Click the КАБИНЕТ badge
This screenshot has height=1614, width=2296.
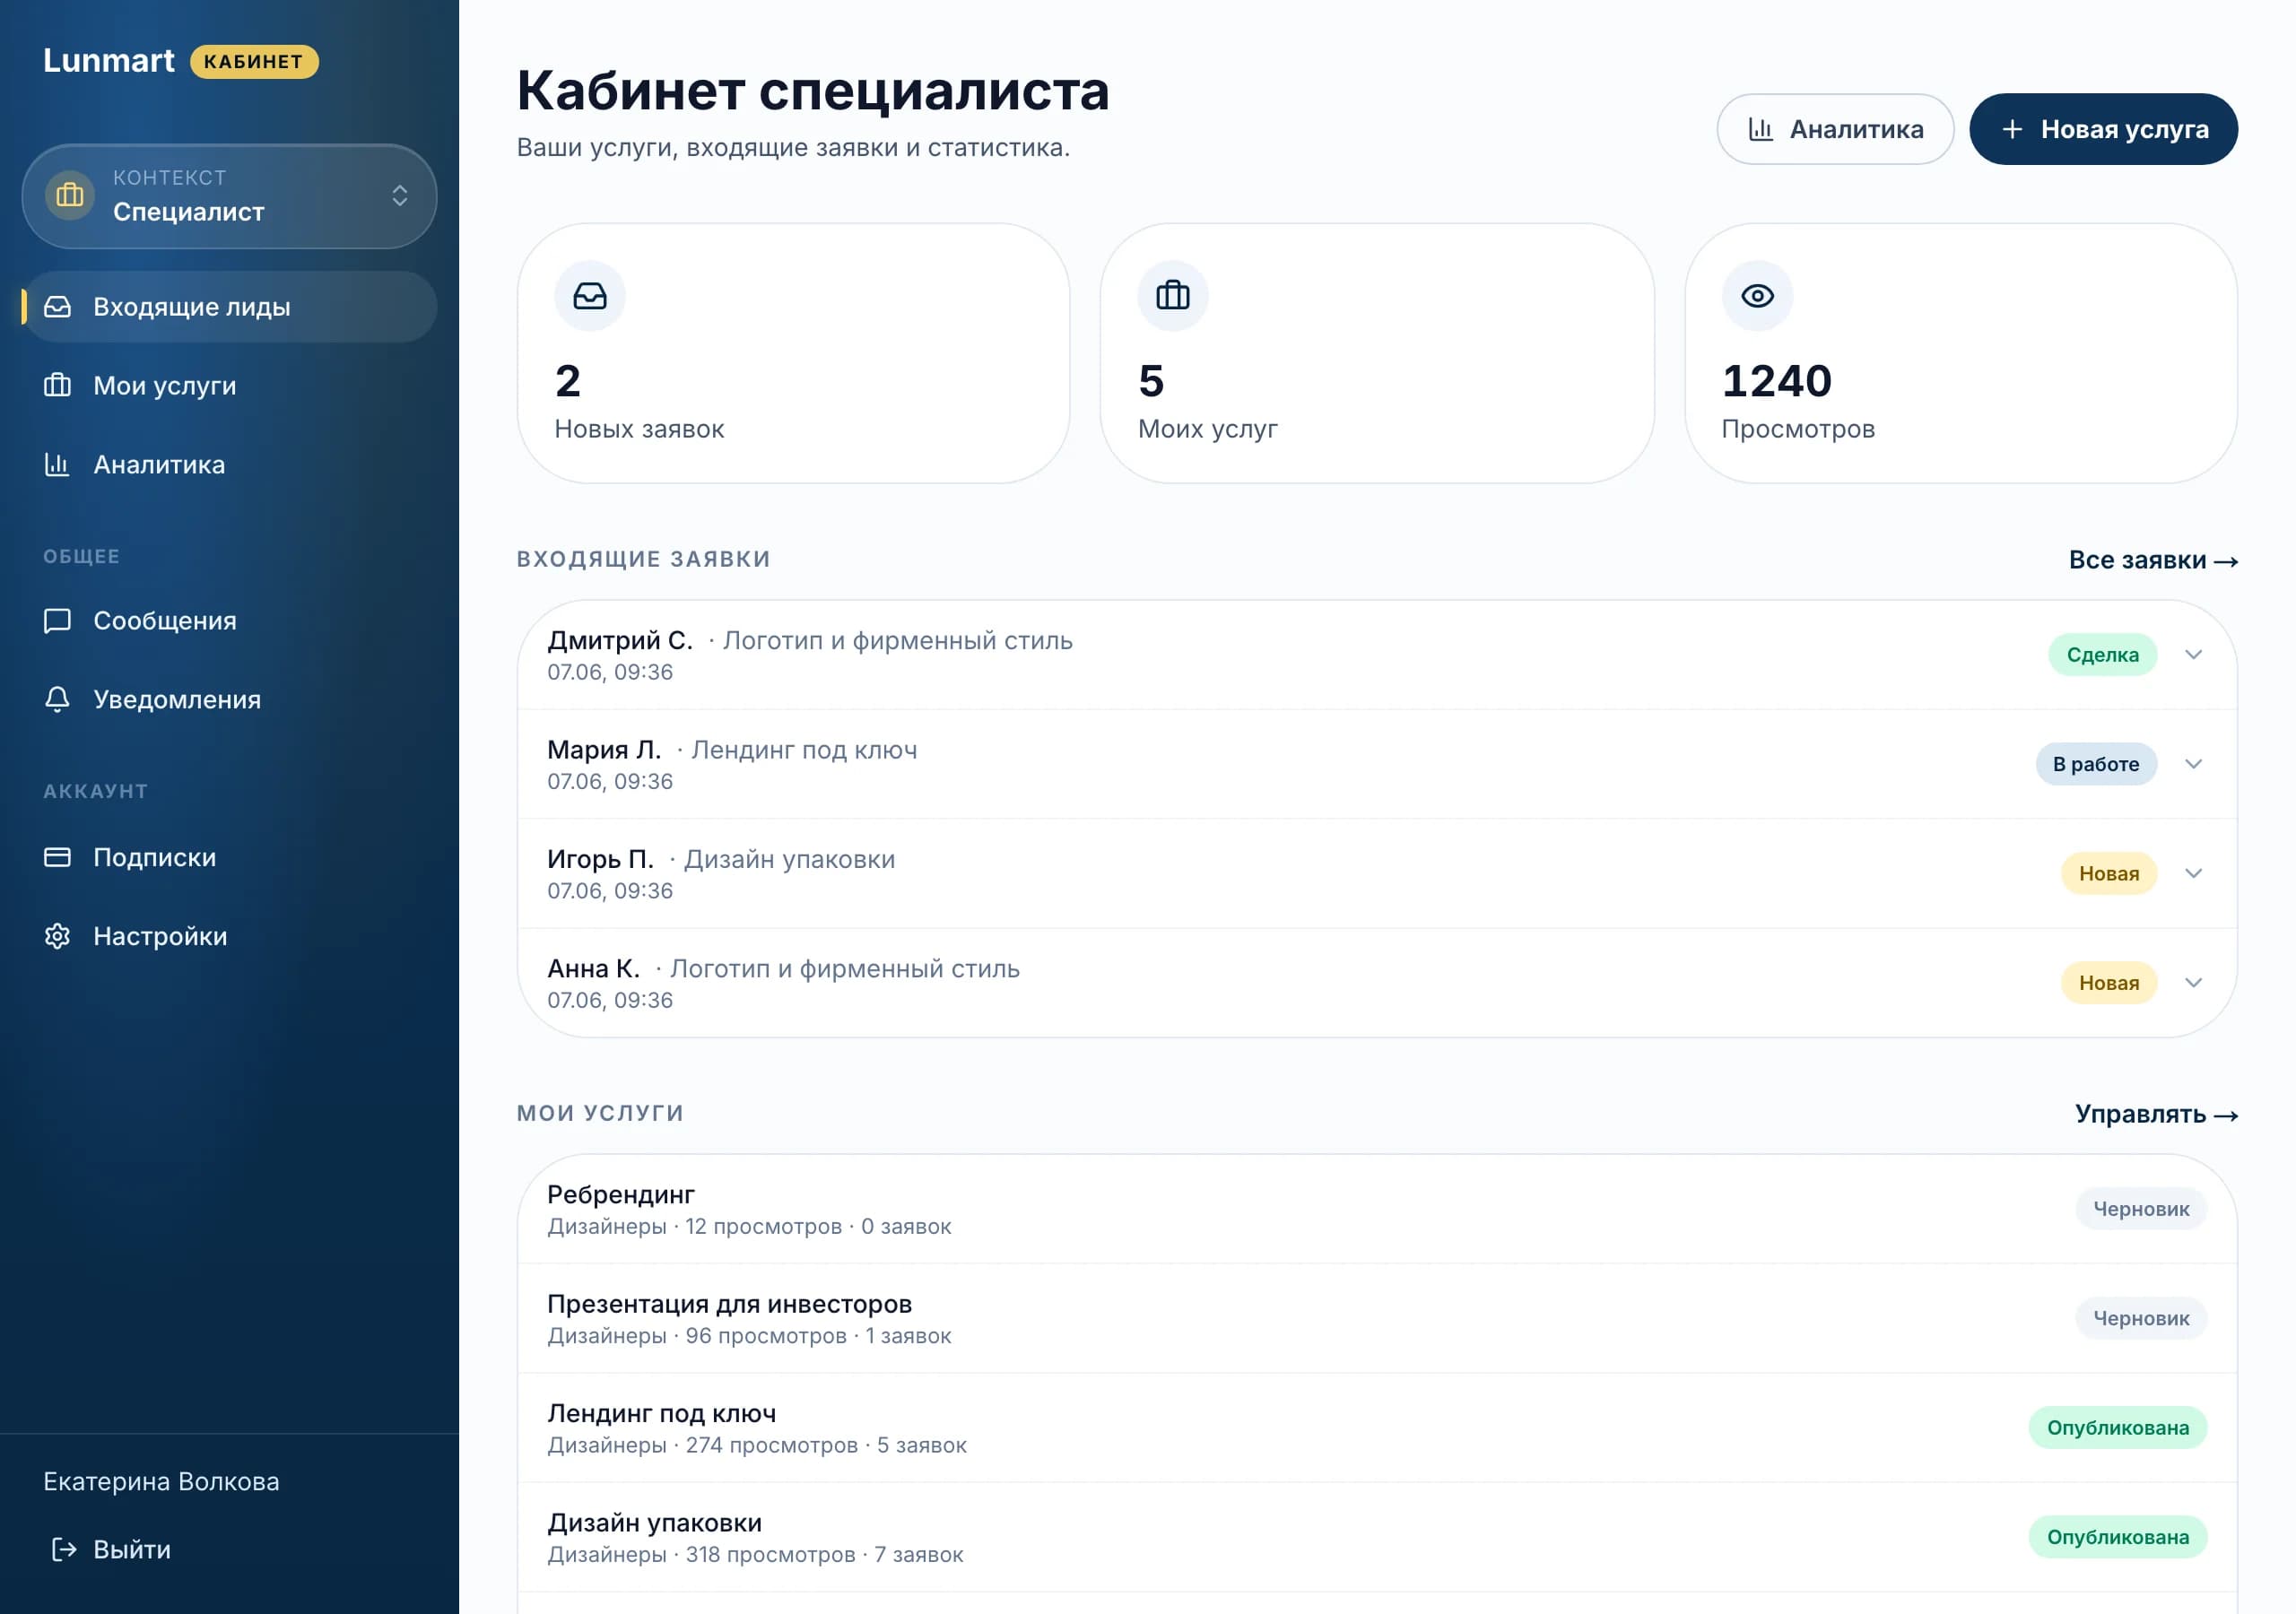click(254, 61)
